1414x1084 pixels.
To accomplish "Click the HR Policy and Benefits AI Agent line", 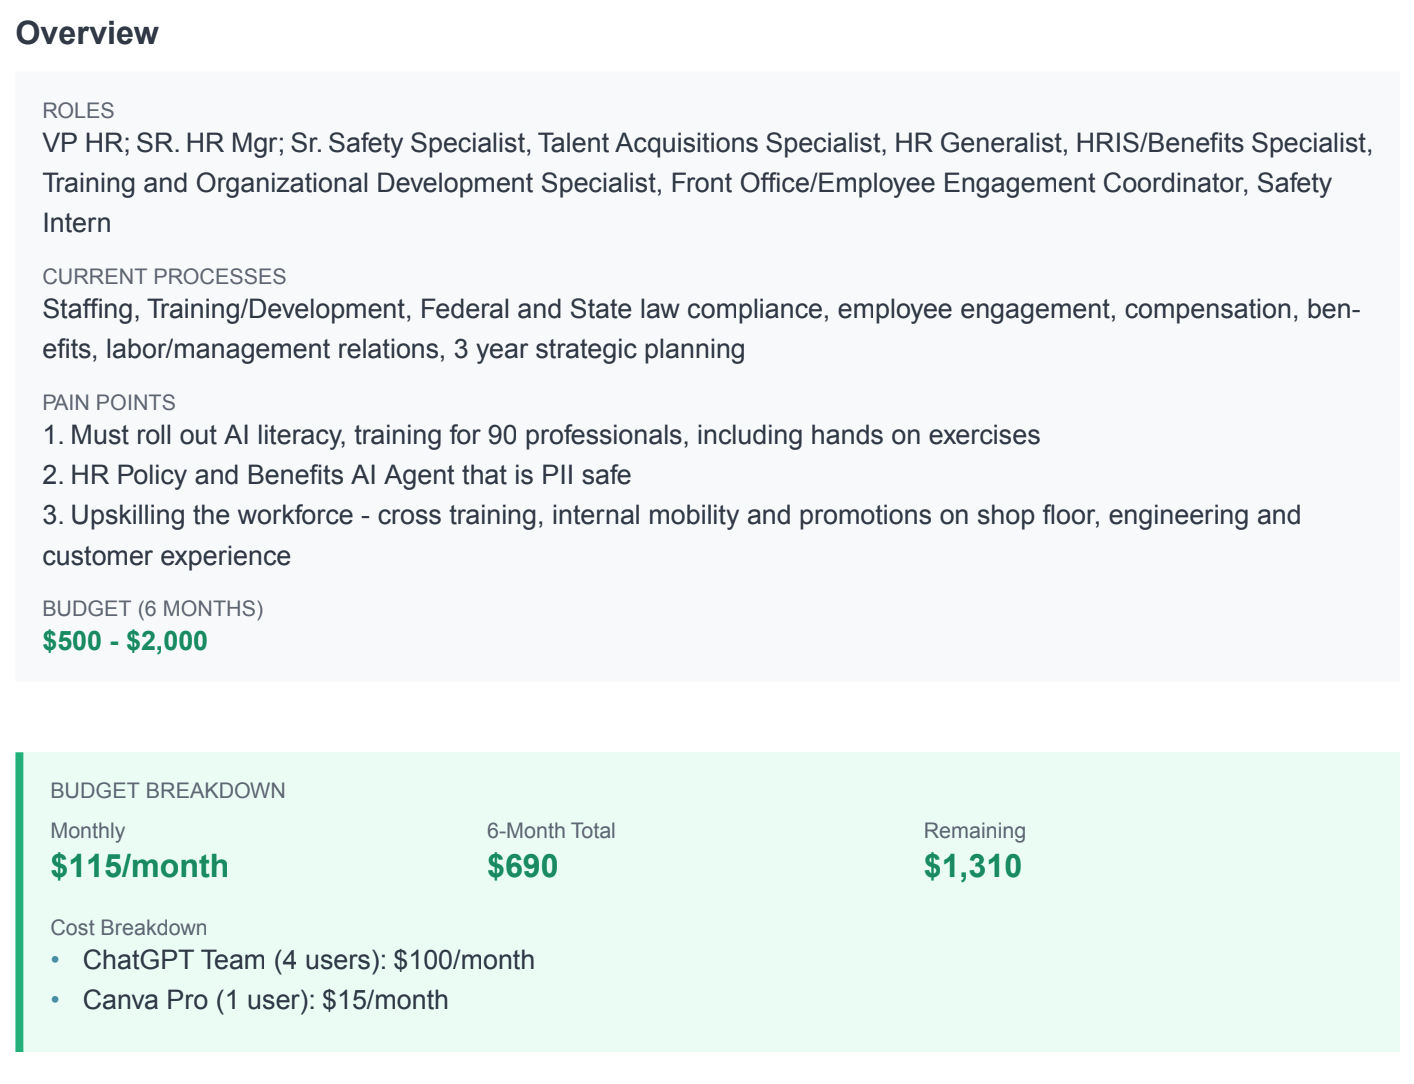I will point(337,475).
